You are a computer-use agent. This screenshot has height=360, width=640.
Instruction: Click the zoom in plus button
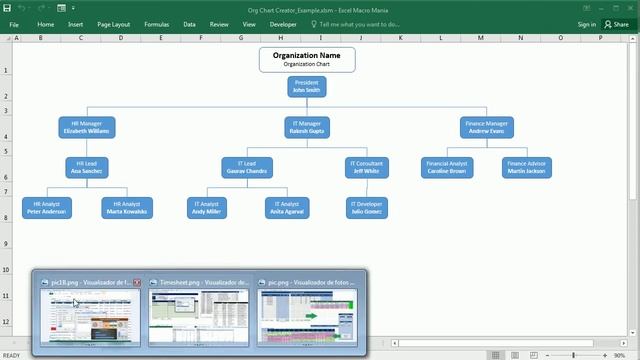point(605,356)
